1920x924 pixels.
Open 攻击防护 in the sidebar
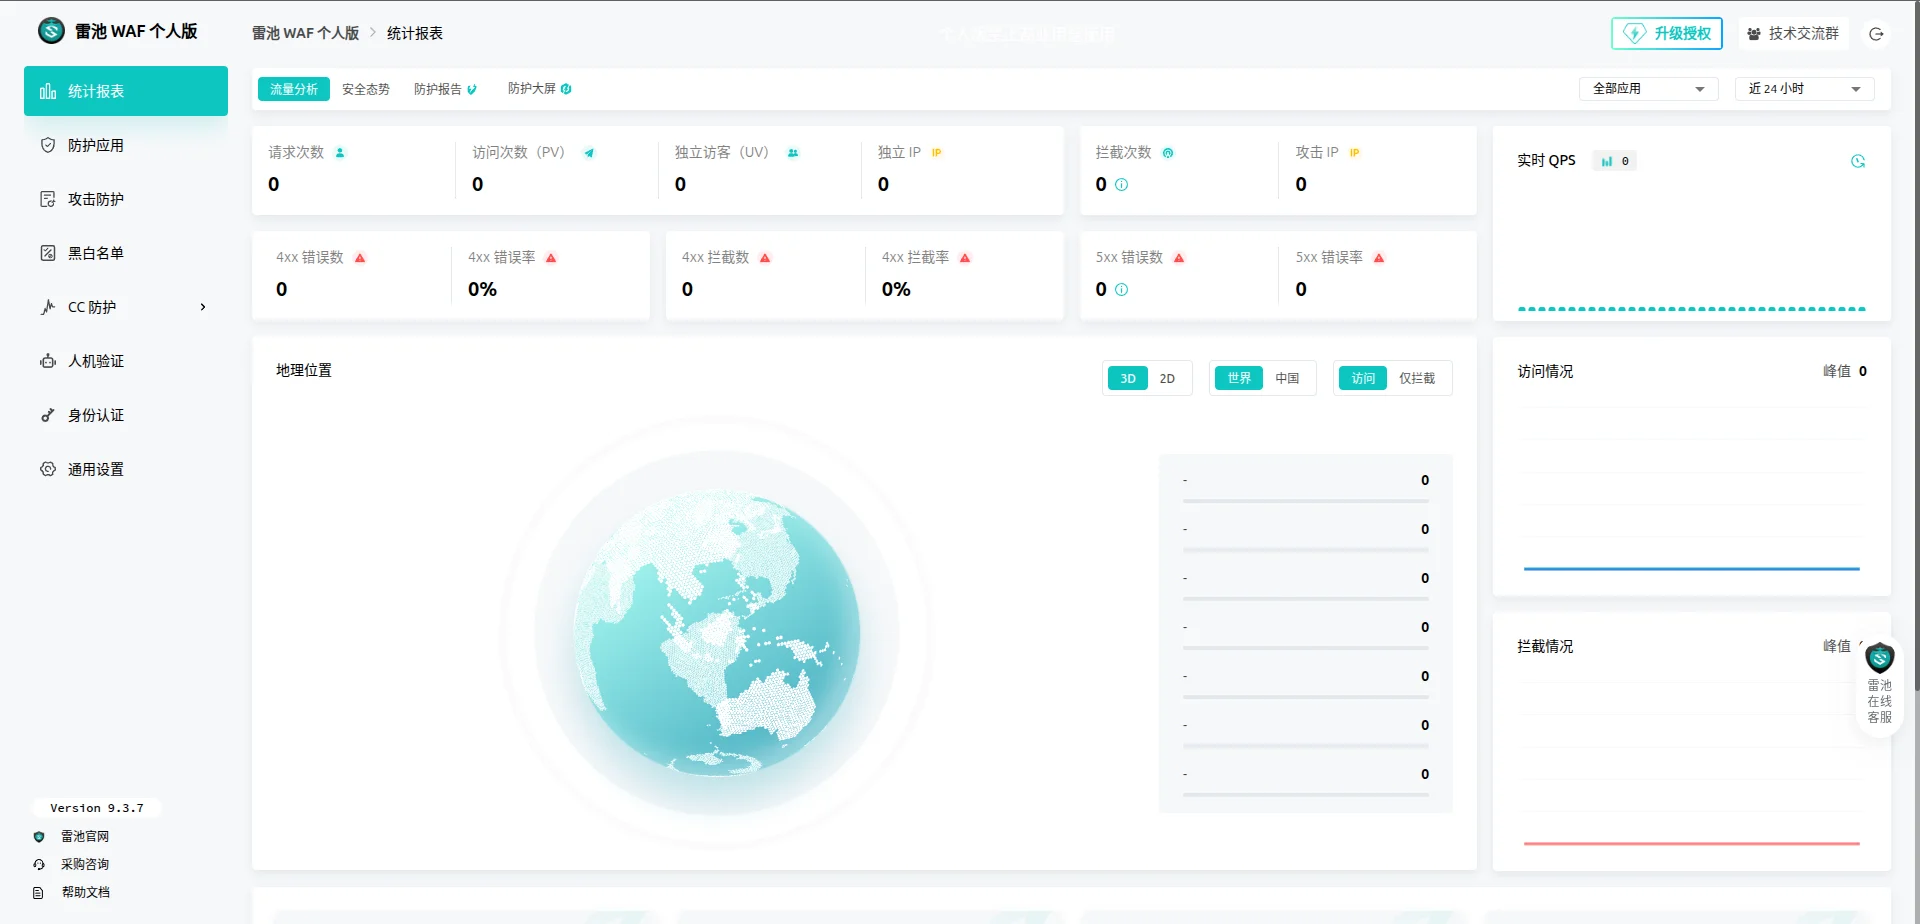pyautogui.click(x=126, y=199)
